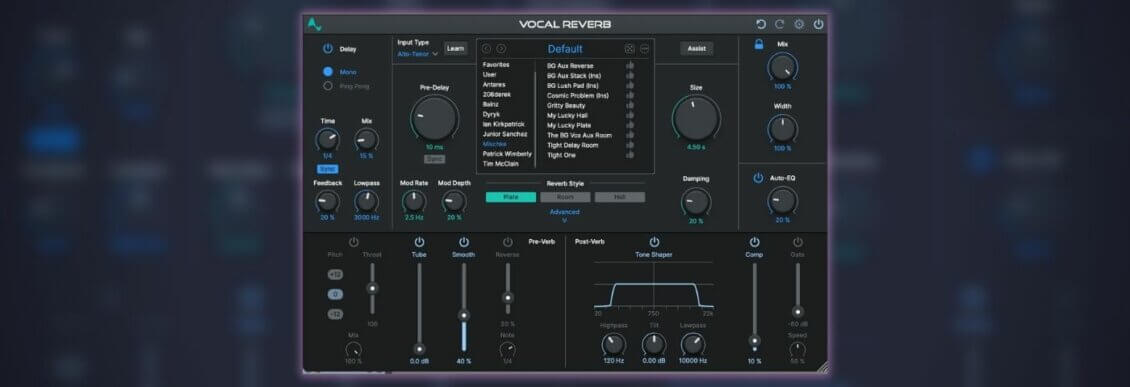Click the Gate slider handle
The image size is (1130, 387).
[798, 312]
